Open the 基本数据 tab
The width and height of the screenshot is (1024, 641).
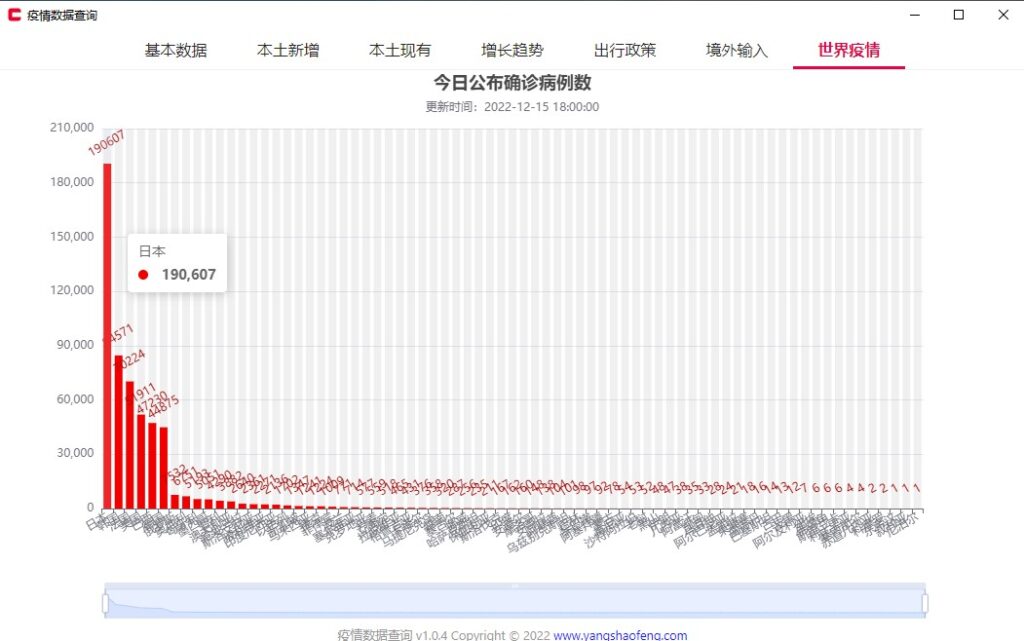tap(176, 50)
